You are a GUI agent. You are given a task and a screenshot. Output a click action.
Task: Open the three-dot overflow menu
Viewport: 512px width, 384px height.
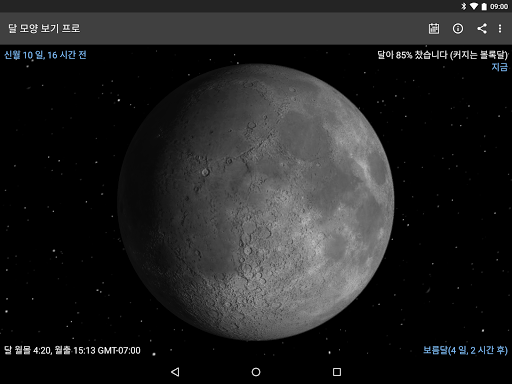click(500, 29)
